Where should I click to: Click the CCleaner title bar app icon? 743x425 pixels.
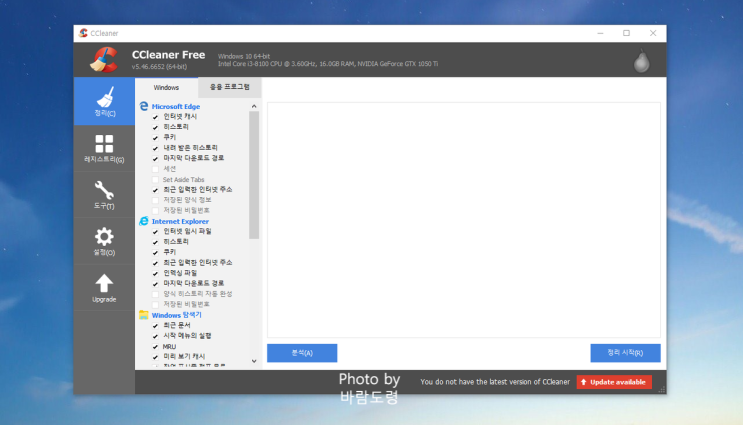point(83,33)
